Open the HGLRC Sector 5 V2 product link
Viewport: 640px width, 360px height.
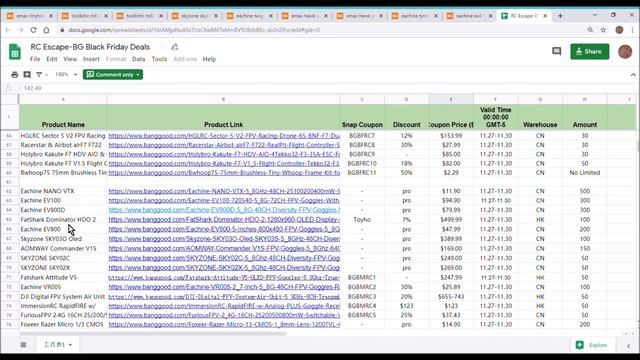pyautogui.click(x=224, y=136)
